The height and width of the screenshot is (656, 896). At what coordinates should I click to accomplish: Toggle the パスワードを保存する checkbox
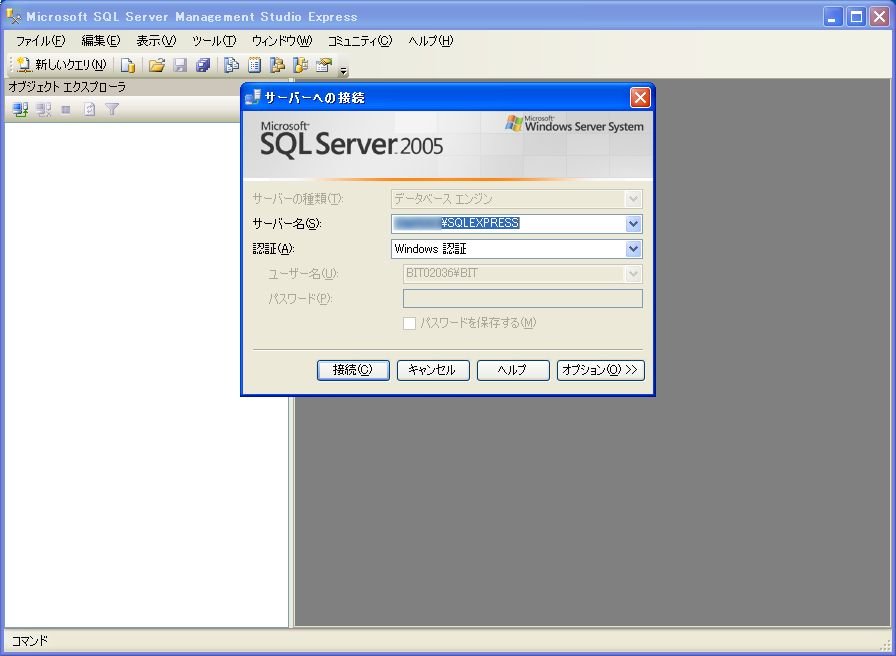(x=409, y=323)
